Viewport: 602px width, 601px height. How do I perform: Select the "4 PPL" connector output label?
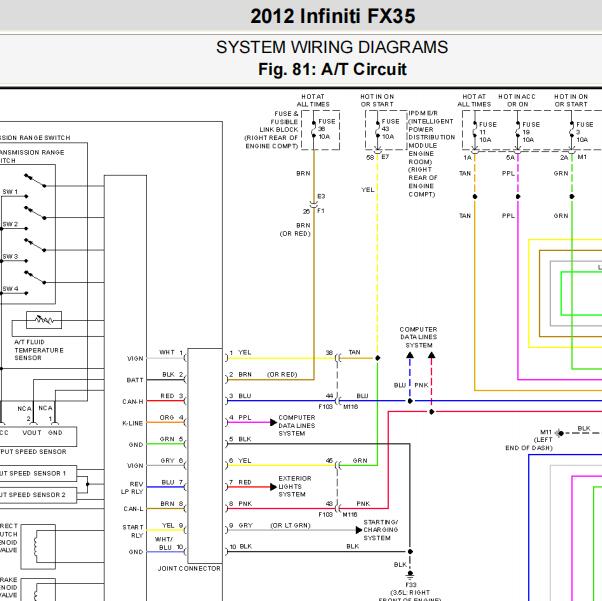(240, 417)
